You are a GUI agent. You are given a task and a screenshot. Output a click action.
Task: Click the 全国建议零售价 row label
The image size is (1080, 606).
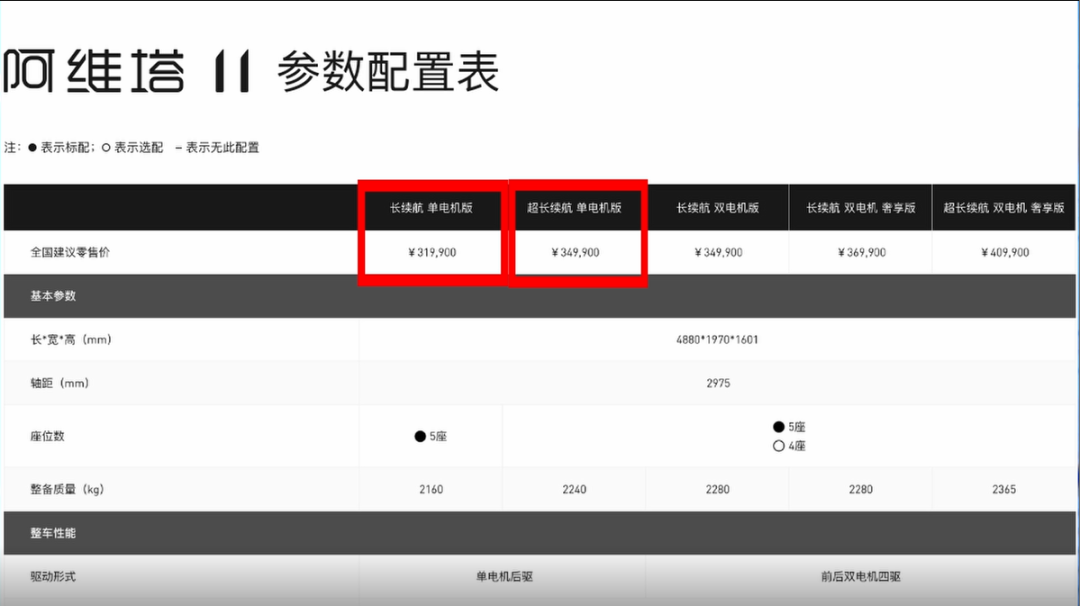70,252
